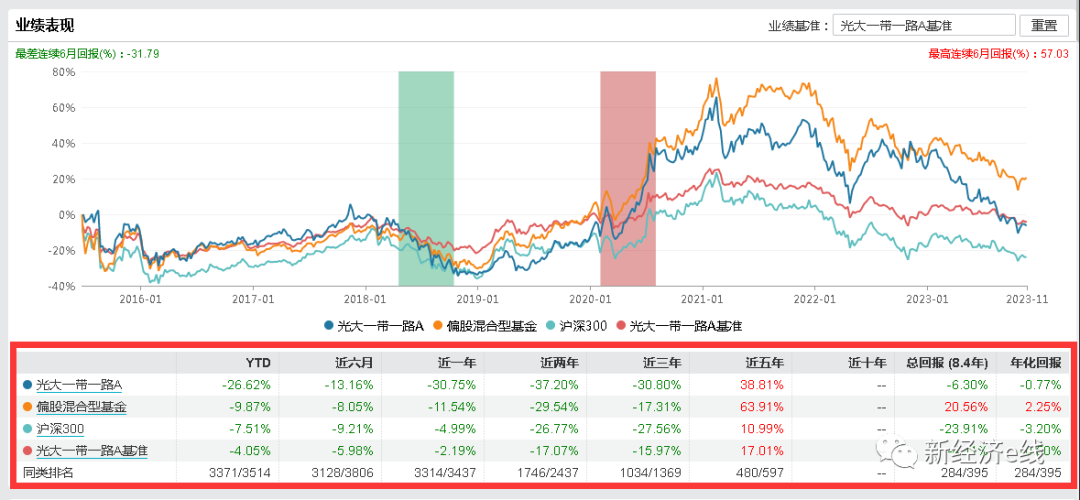Open 光大一带一路A link in table
The width and height of the screenshot is (1080, 500).
[x=78, y=384]
